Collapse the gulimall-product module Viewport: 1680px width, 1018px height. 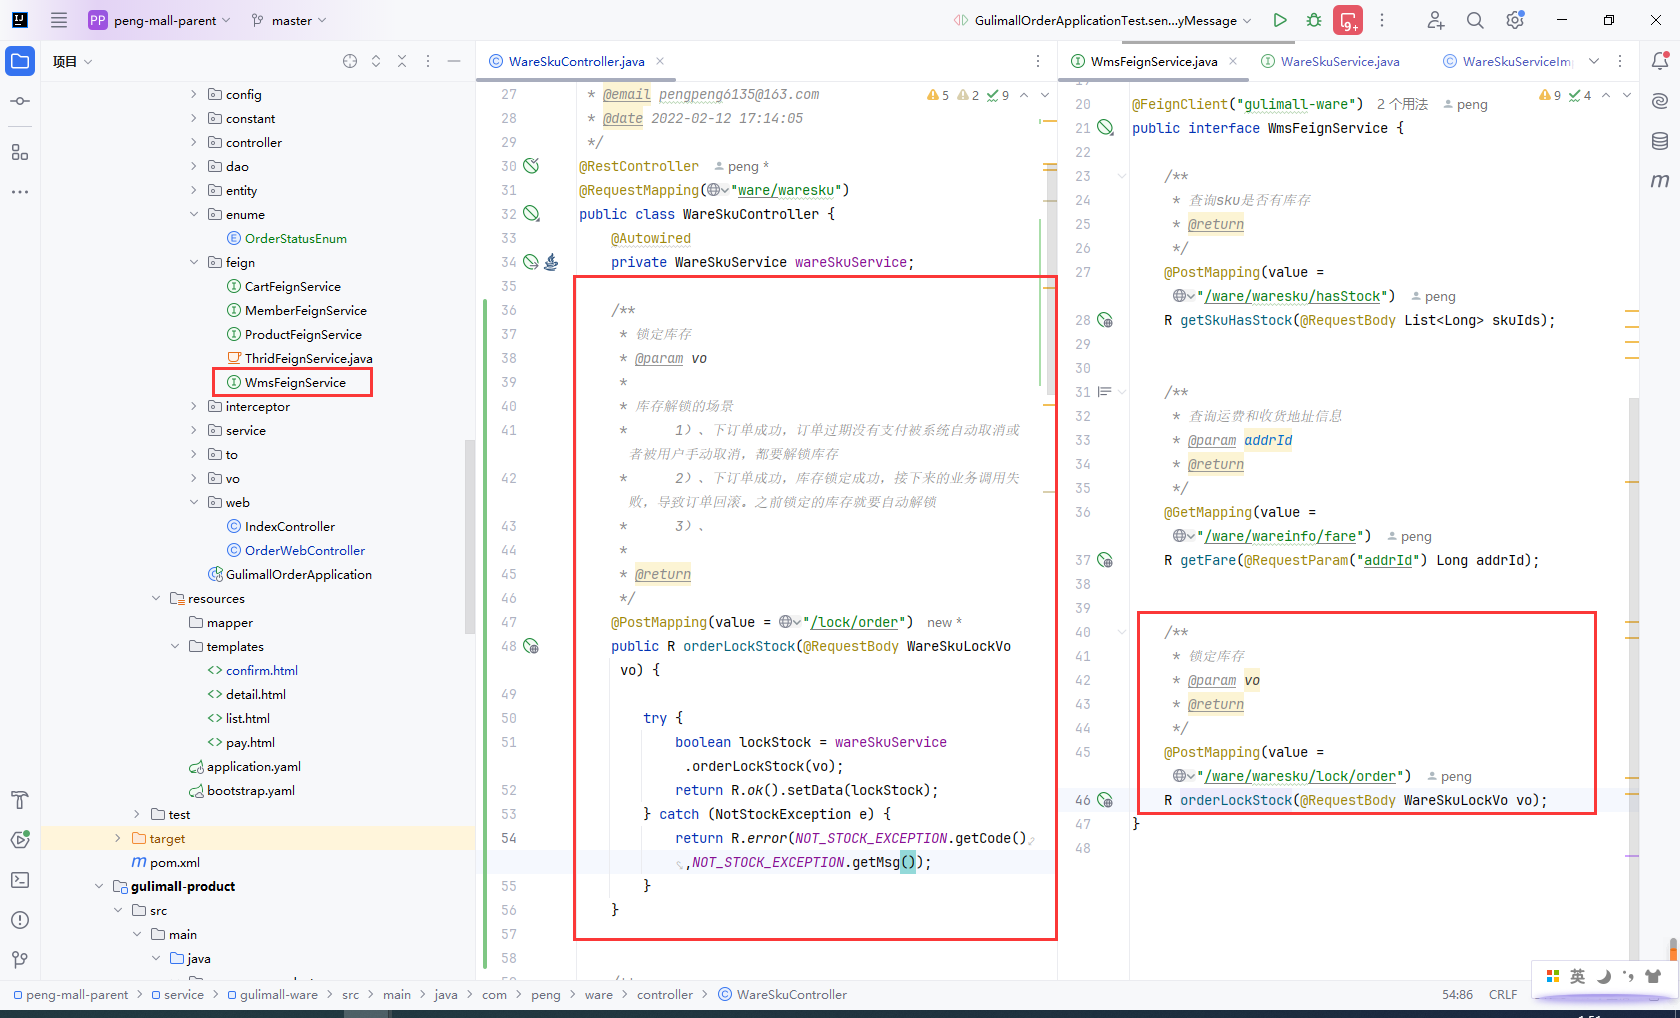[x=99, y=886]
